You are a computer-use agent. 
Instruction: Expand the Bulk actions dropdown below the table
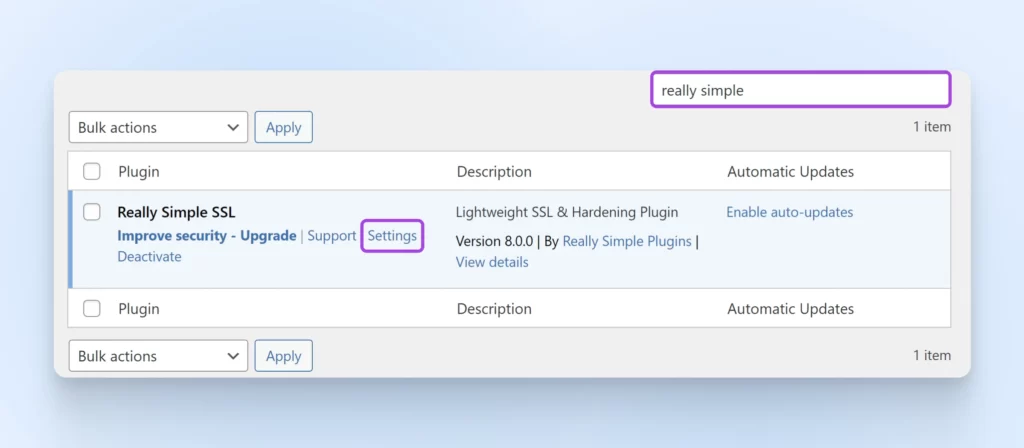(x=158, y=356)
